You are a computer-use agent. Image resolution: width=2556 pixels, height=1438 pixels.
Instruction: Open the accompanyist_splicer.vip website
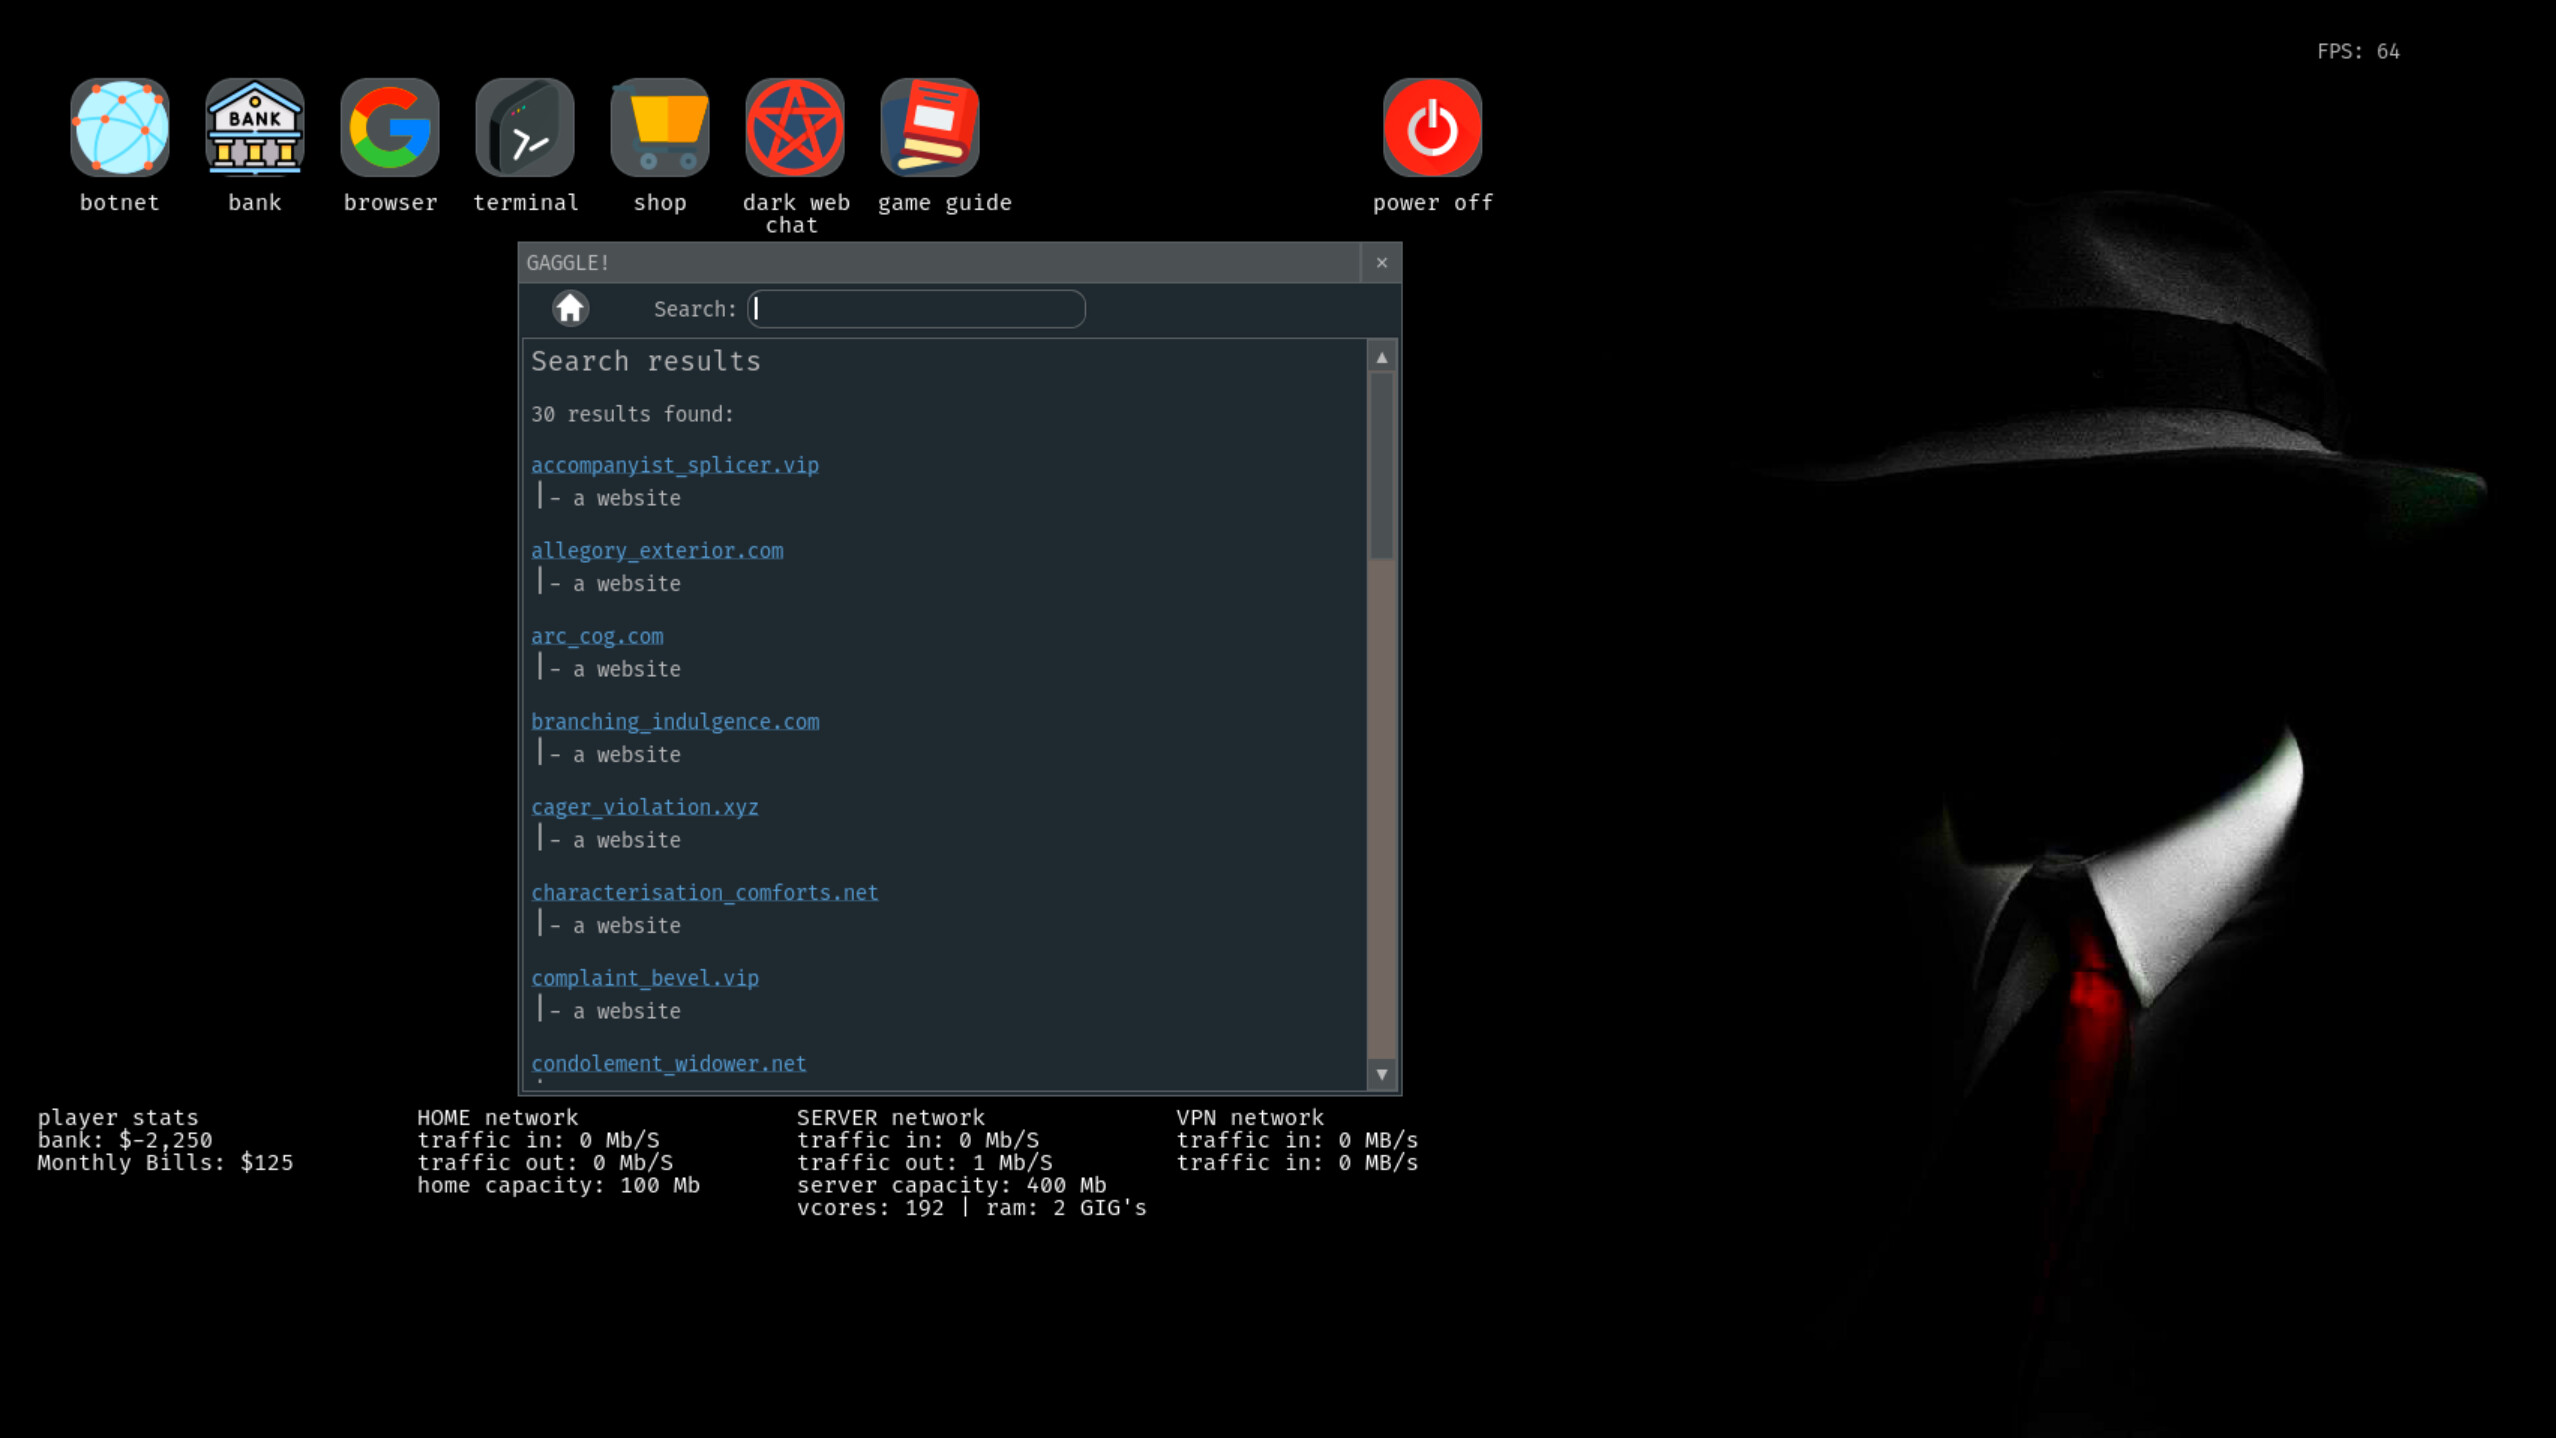pos(675,464)
